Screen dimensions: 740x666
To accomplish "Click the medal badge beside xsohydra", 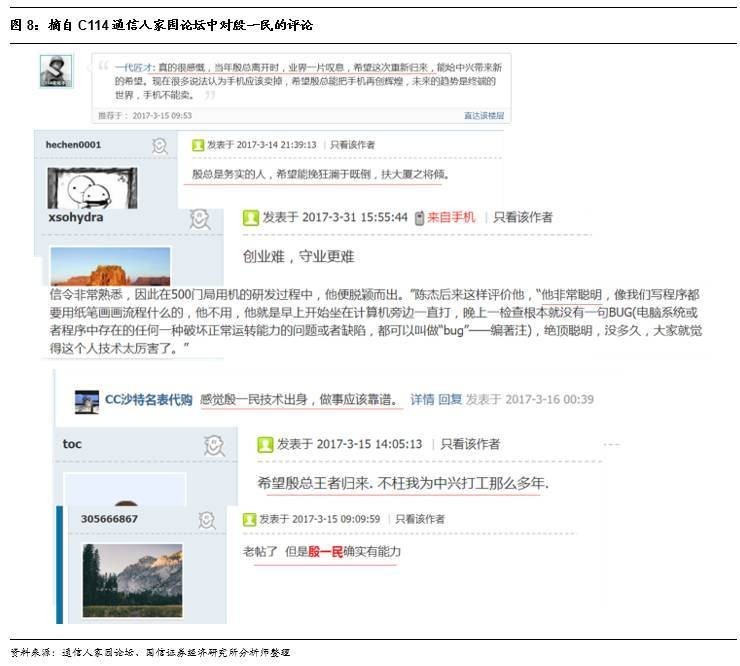I will 200,218.
